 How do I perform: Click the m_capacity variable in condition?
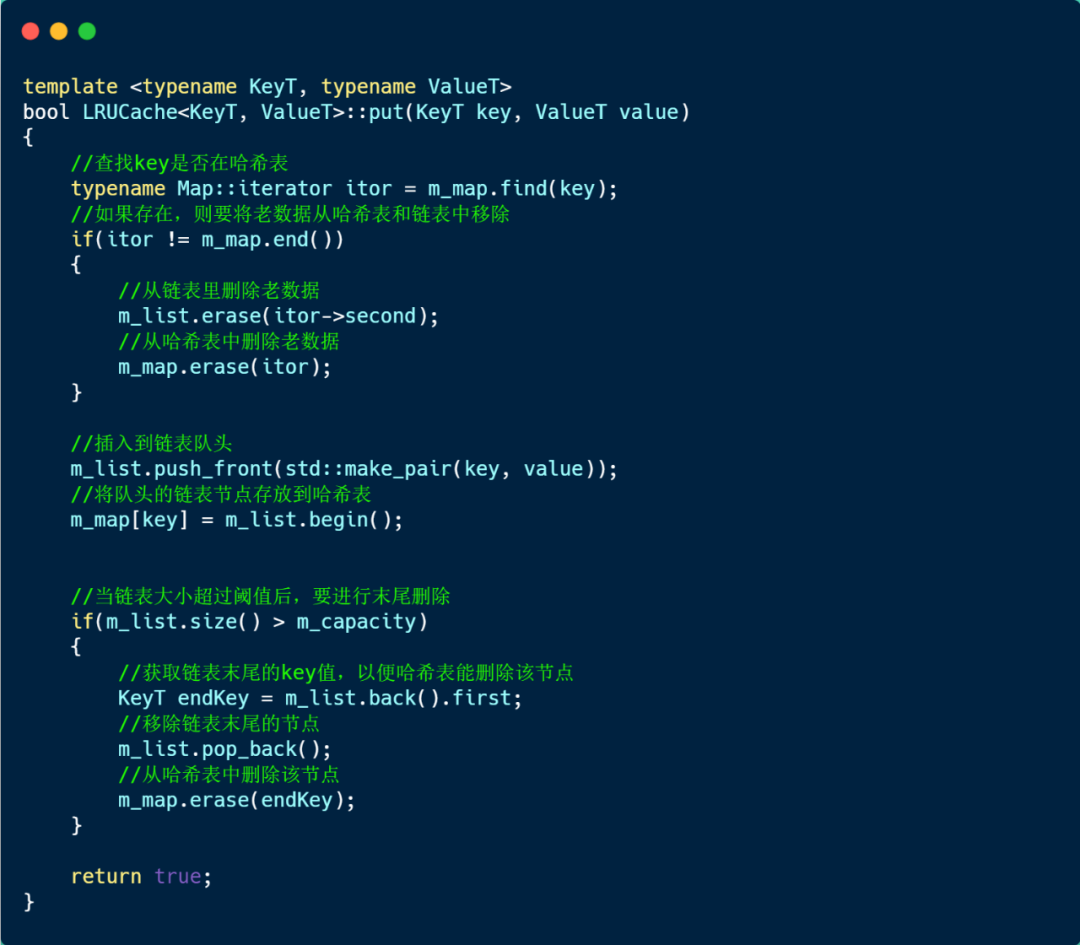pos(356,622)
